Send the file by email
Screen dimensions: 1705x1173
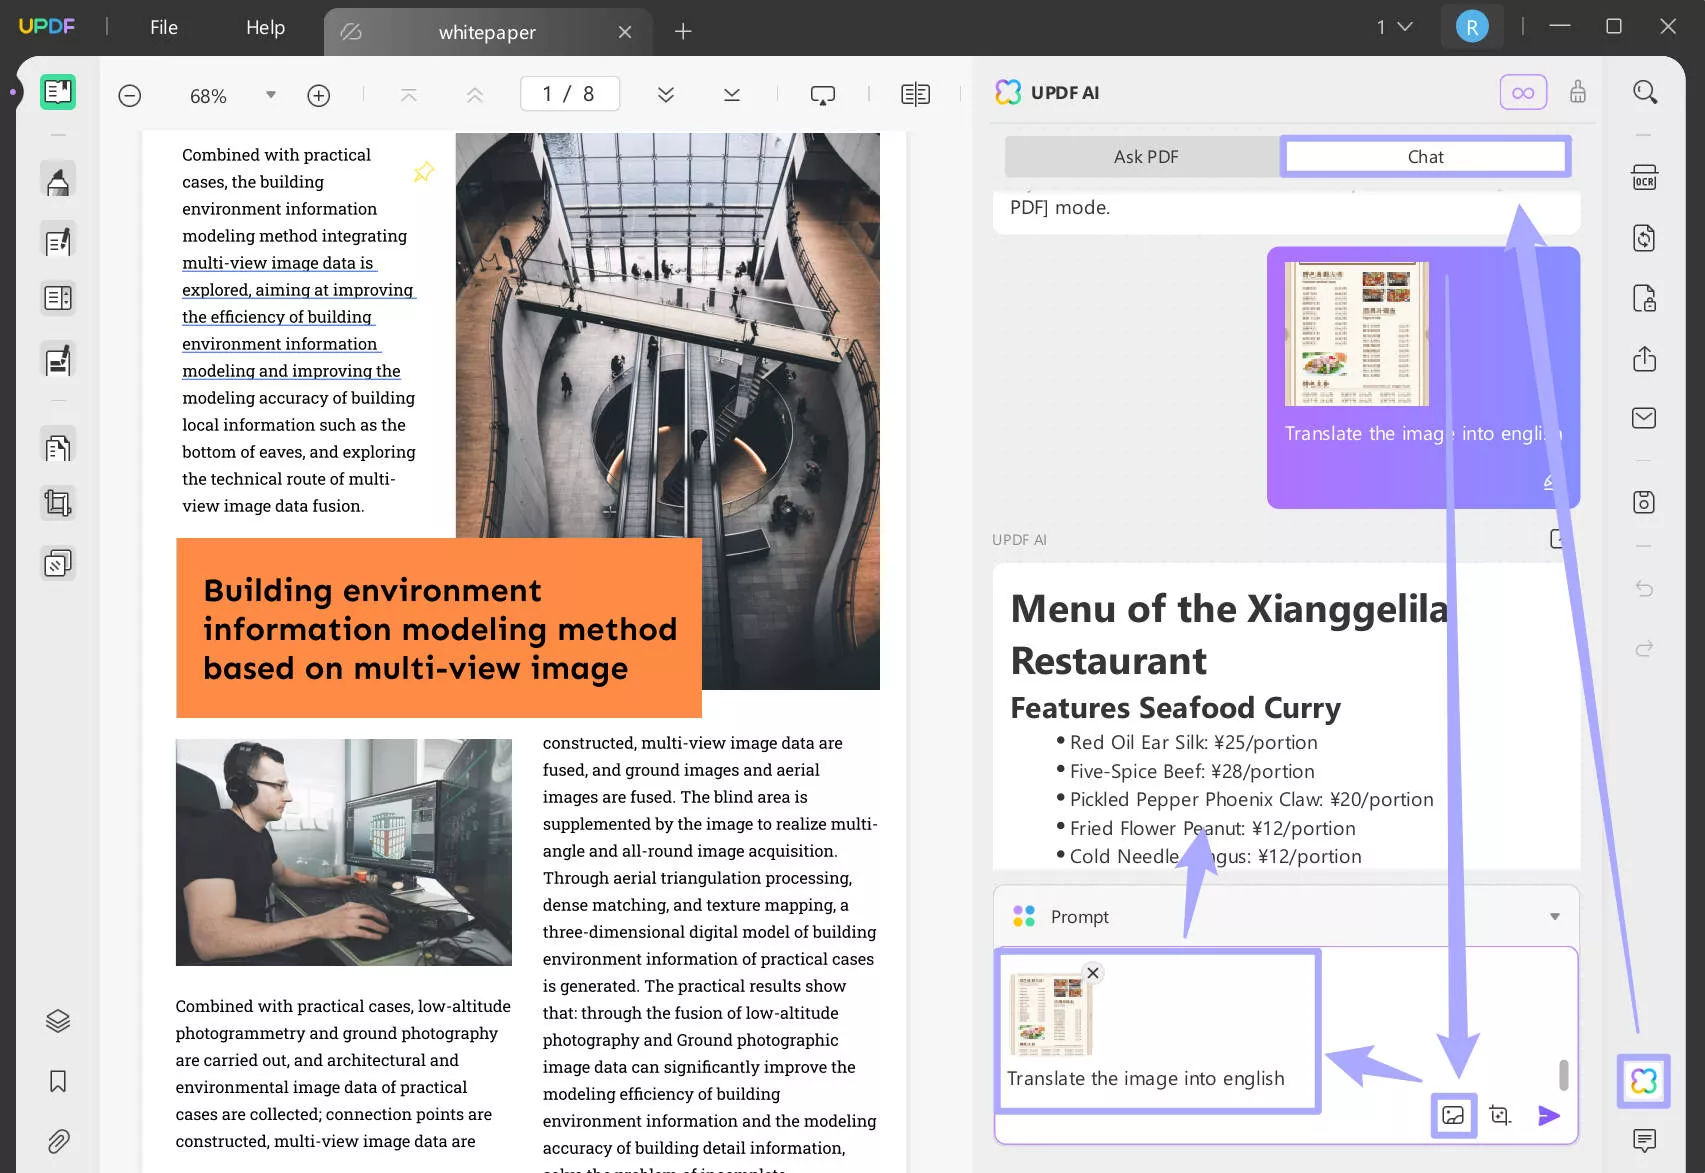click(x=1645, y=418)
